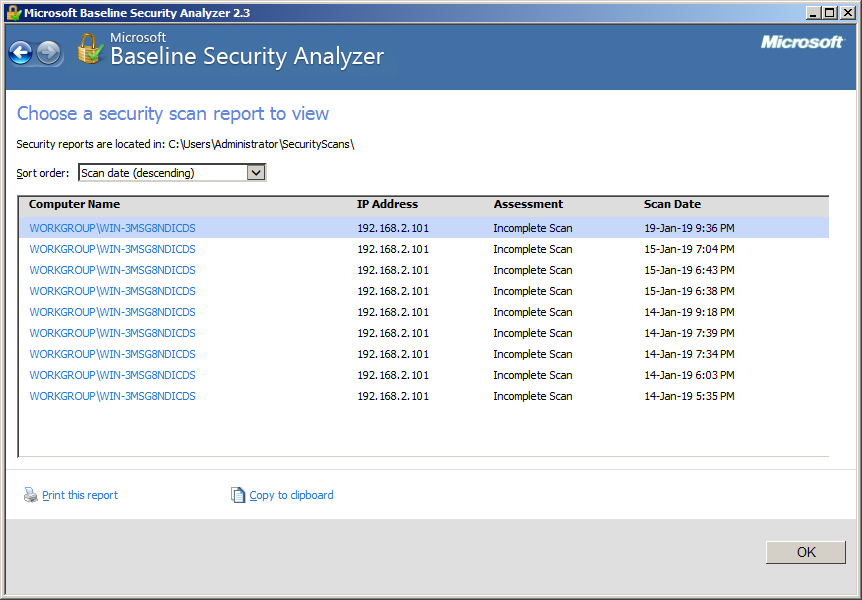Open the report scanned 14-Jan-19 5:35 PM
Viewport: 862px width, 600px height.
[112, 396]
